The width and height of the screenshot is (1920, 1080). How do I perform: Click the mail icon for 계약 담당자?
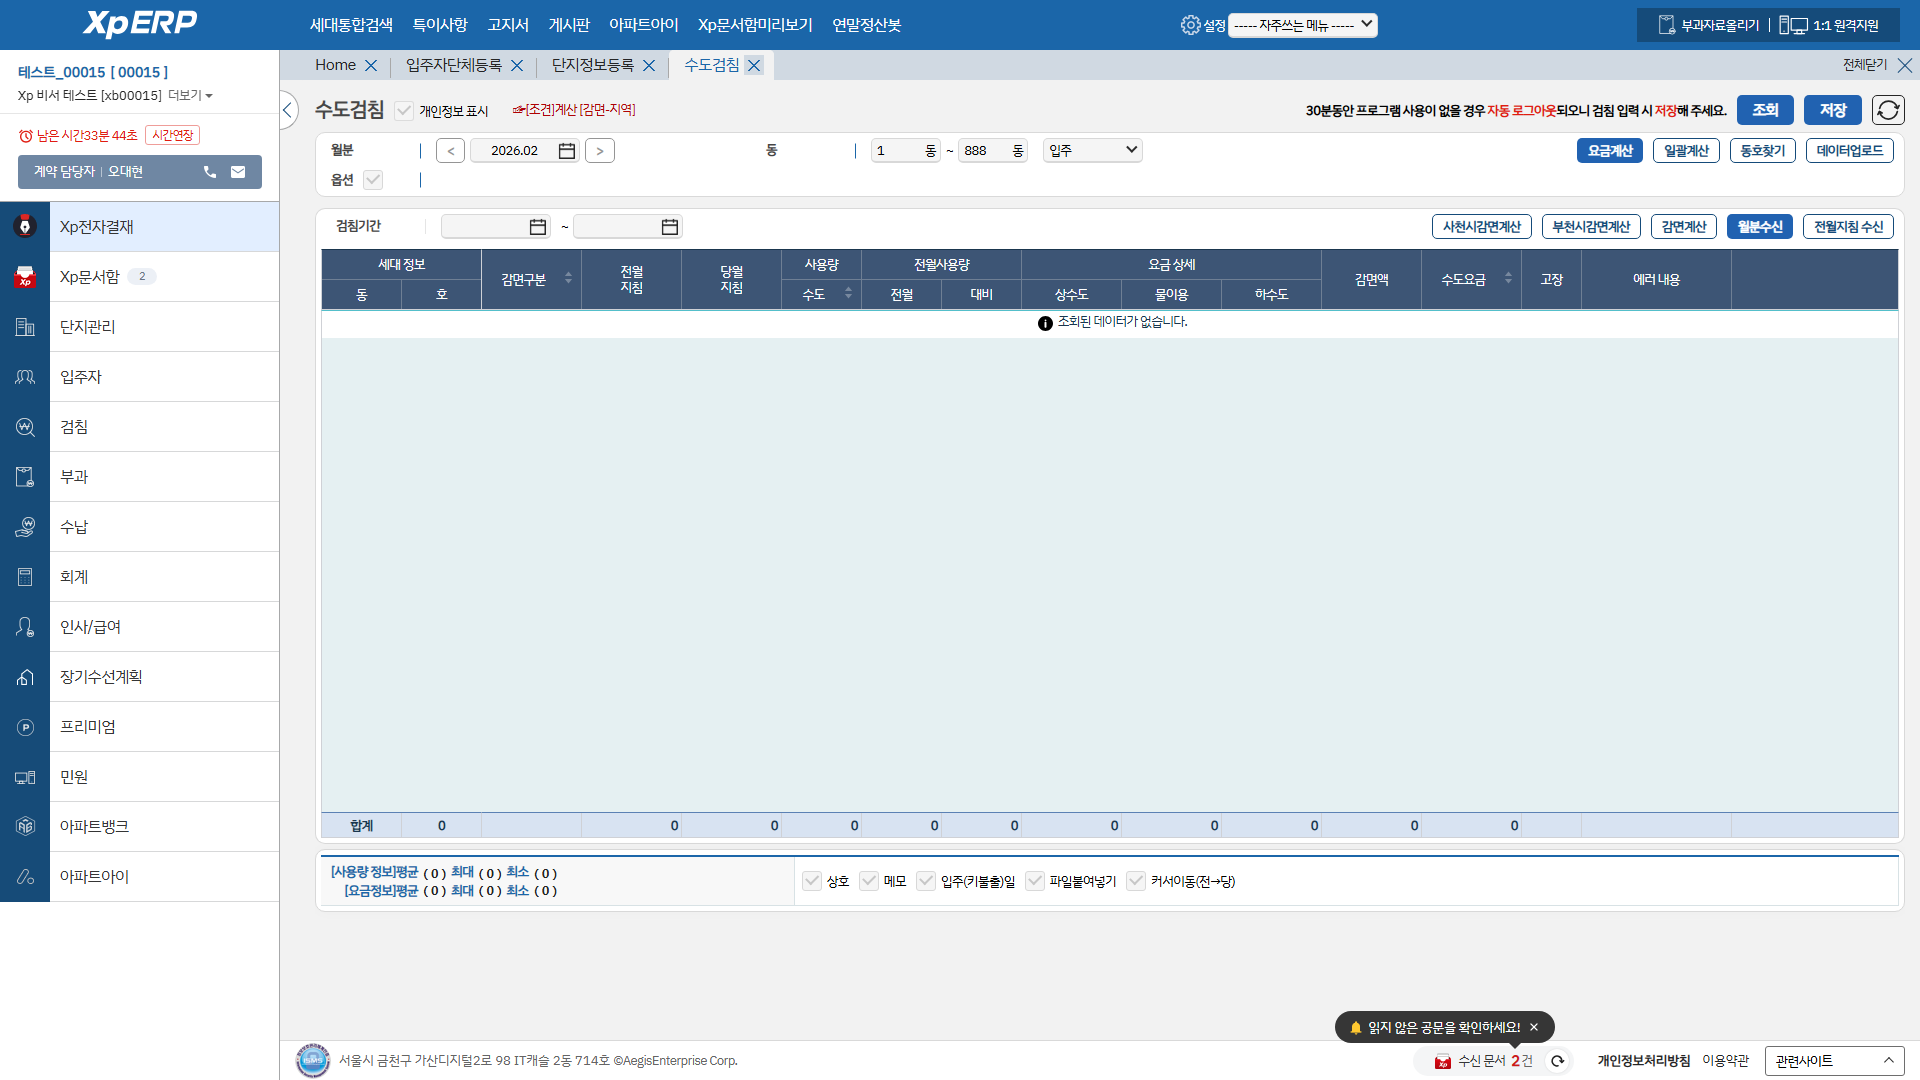coord(238,172)
